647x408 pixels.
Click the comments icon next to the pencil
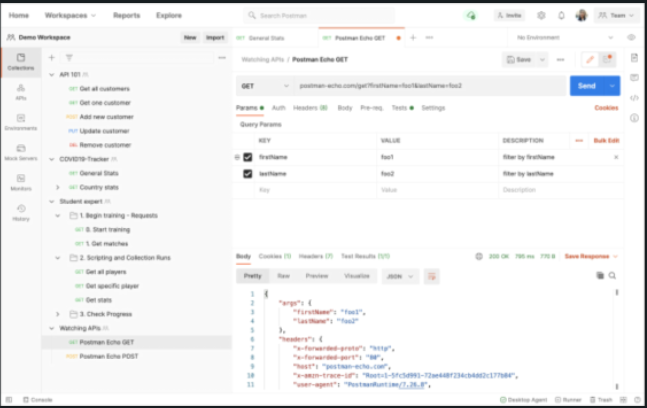click(x=607, y=60)
